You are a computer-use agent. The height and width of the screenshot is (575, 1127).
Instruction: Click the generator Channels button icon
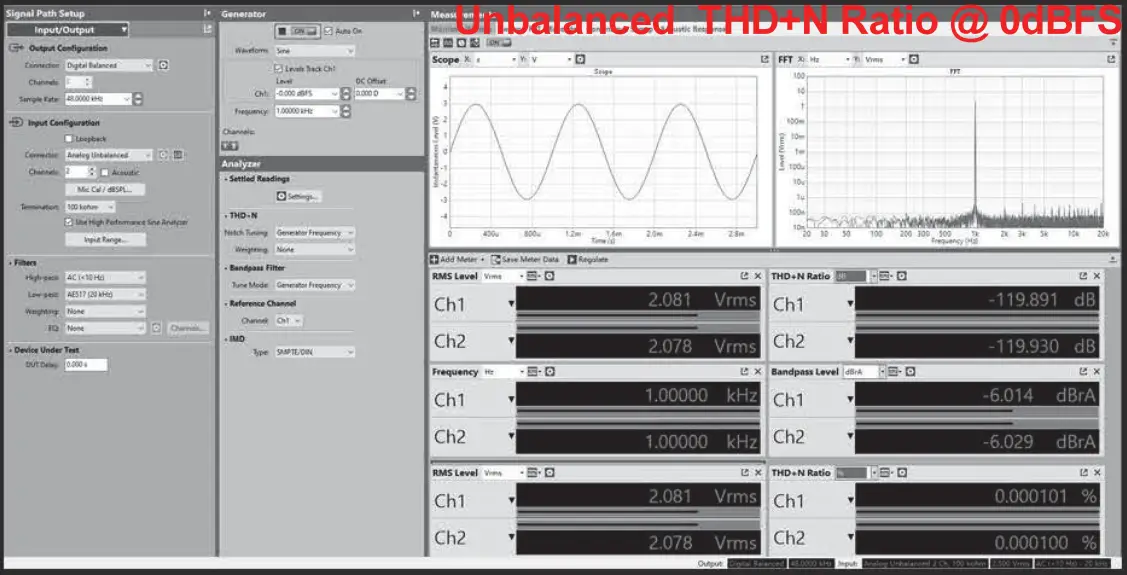point(230,144)
